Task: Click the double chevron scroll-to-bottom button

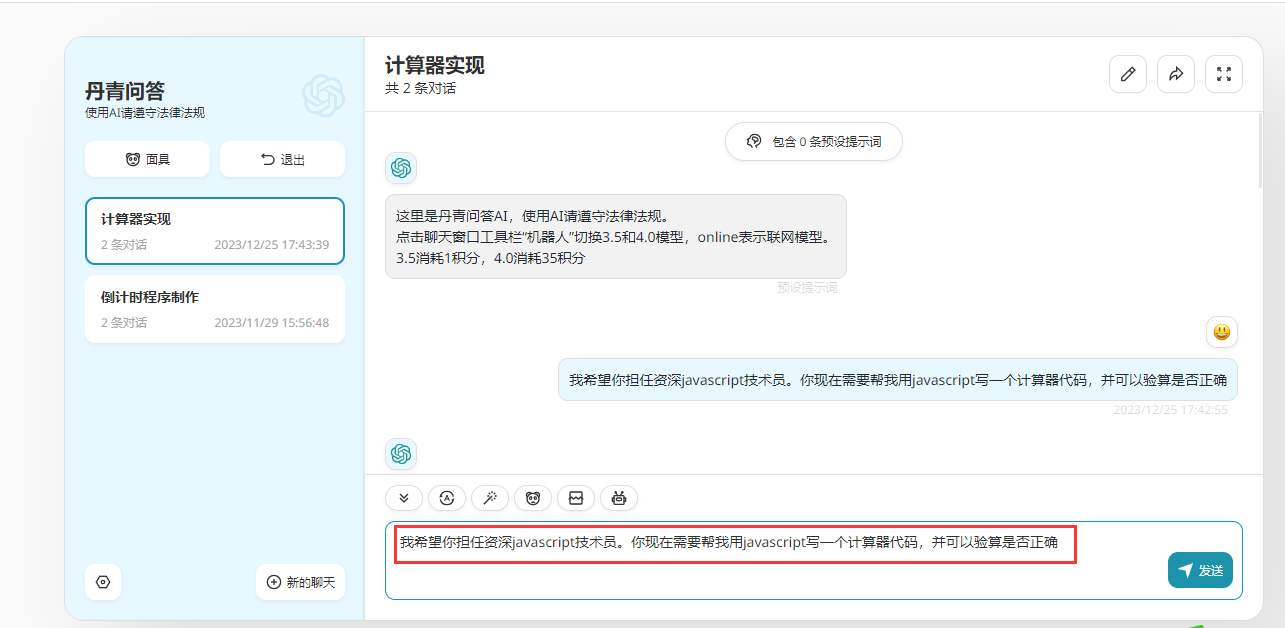Action: [404, 498]
